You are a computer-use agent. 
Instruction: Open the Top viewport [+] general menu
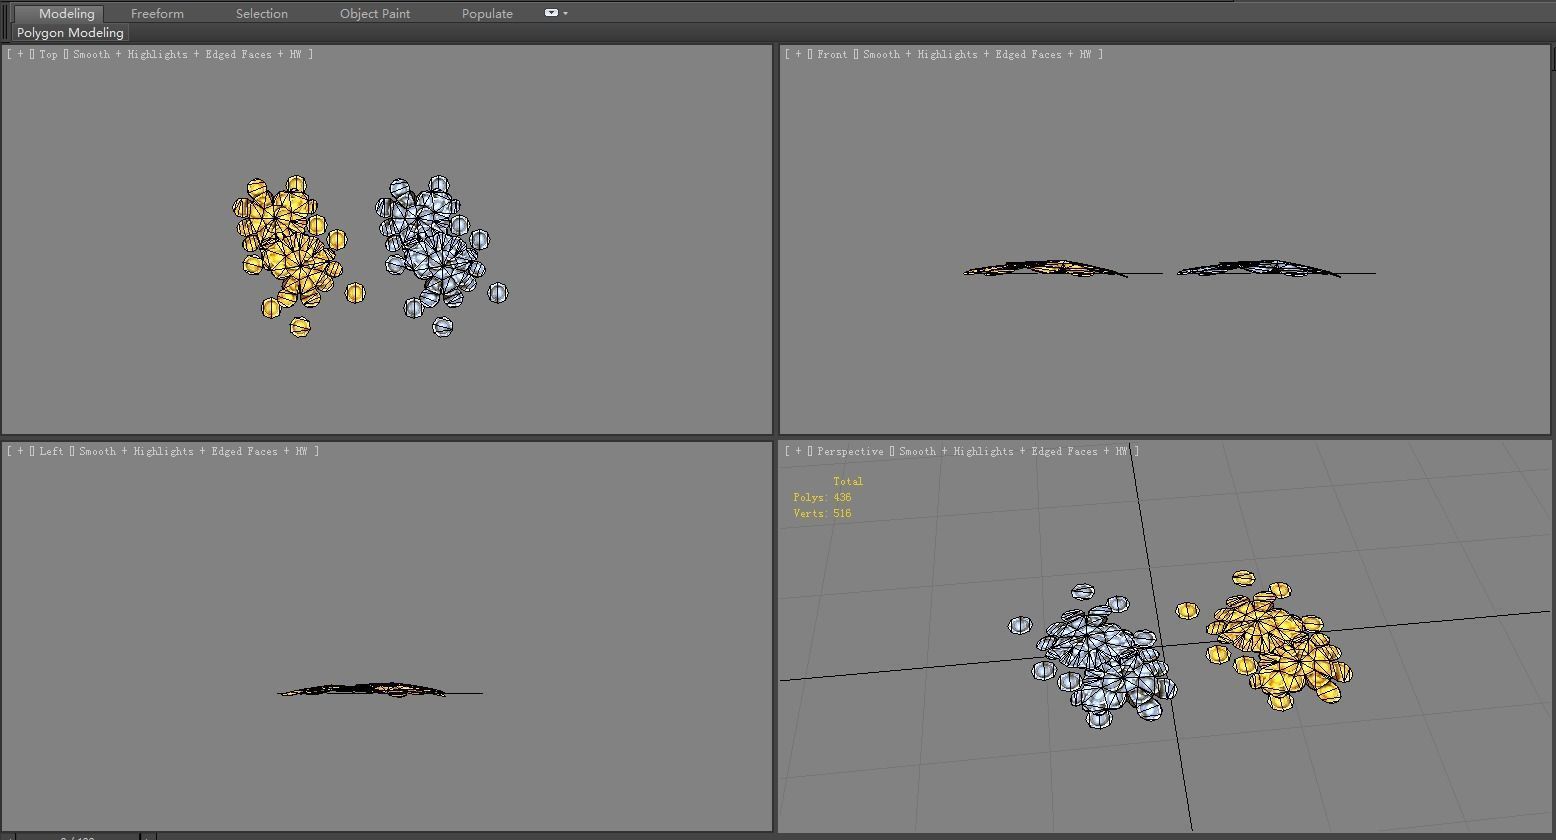(x=20, y=54)
